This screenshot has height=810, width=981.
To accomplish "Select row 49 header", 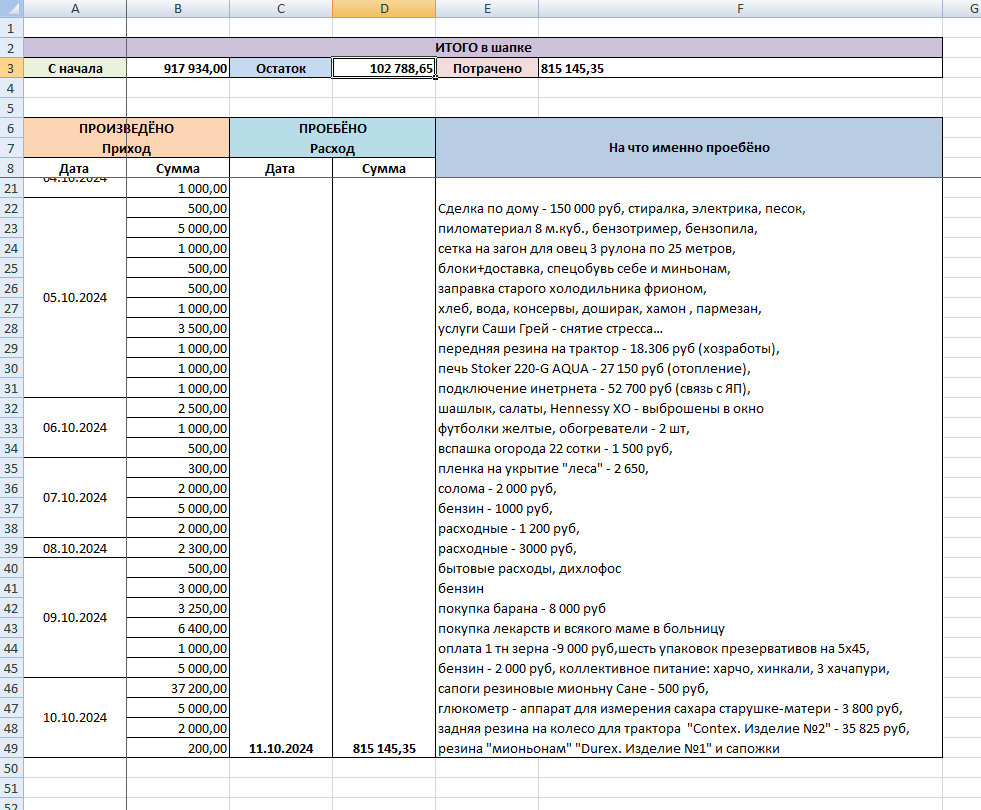I will pos(11,748).
